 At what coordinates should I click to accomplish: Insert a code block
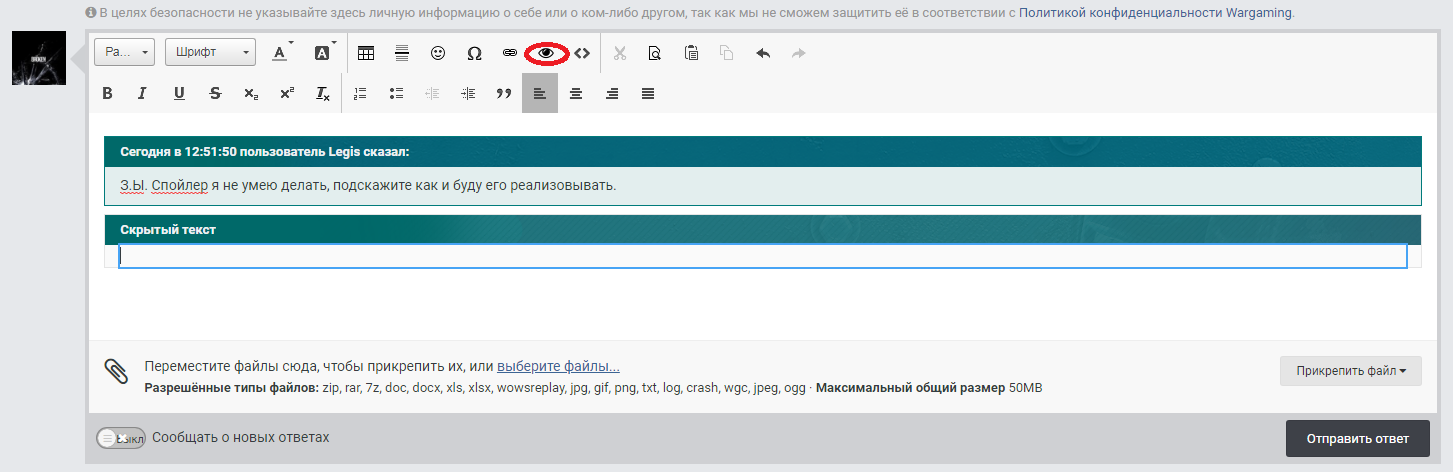(582, 53)
